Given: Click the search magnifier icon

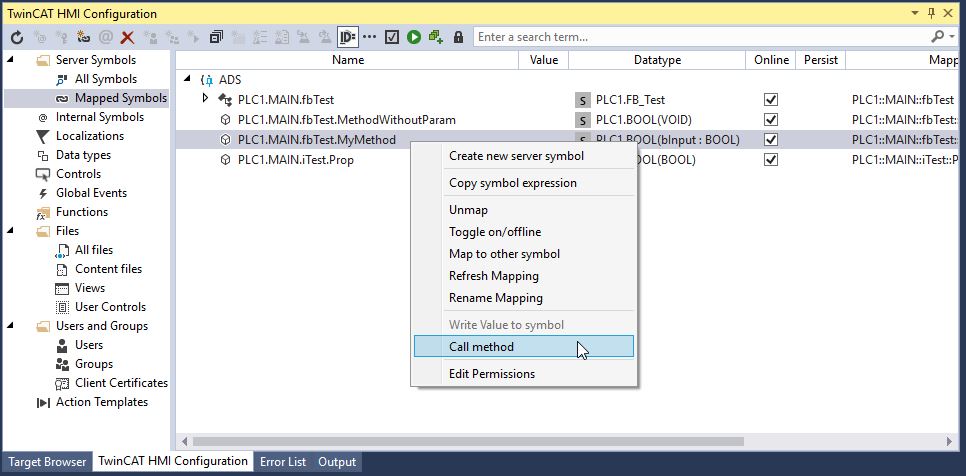Looking at the screenshot, I should [x=938, y=37].
